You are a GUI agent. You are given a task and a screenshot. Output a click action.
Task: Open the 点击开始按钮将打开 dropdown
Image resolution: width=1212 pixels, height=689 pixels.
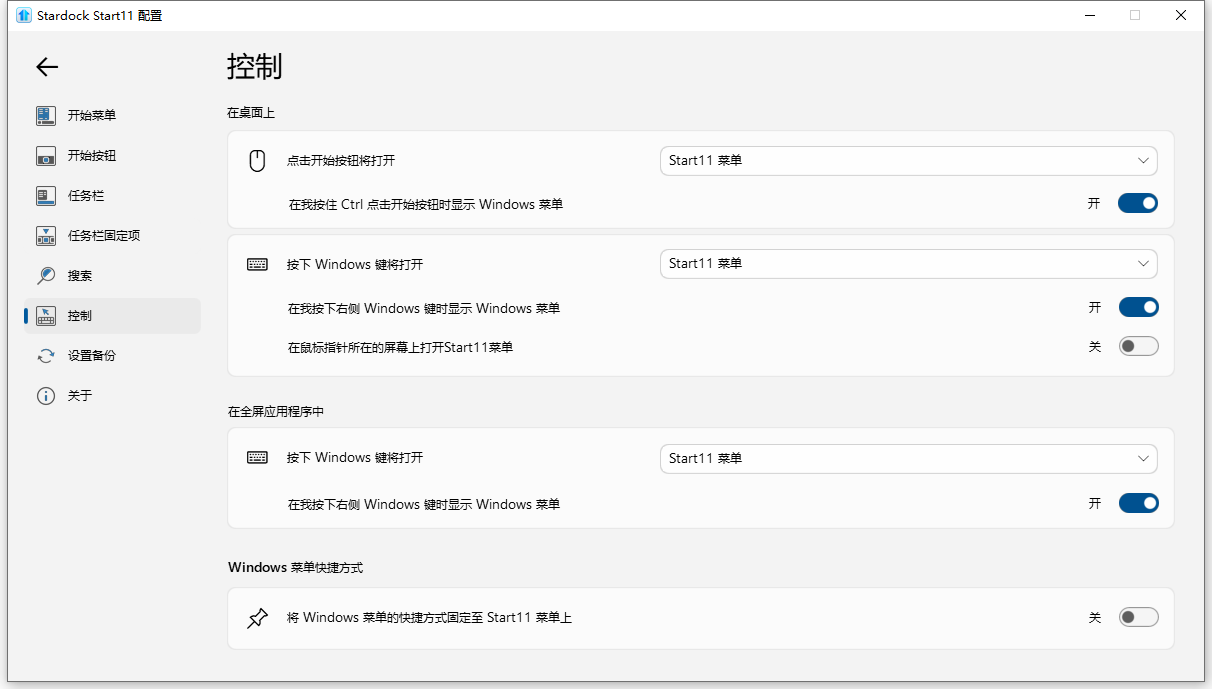click(908, 161)
